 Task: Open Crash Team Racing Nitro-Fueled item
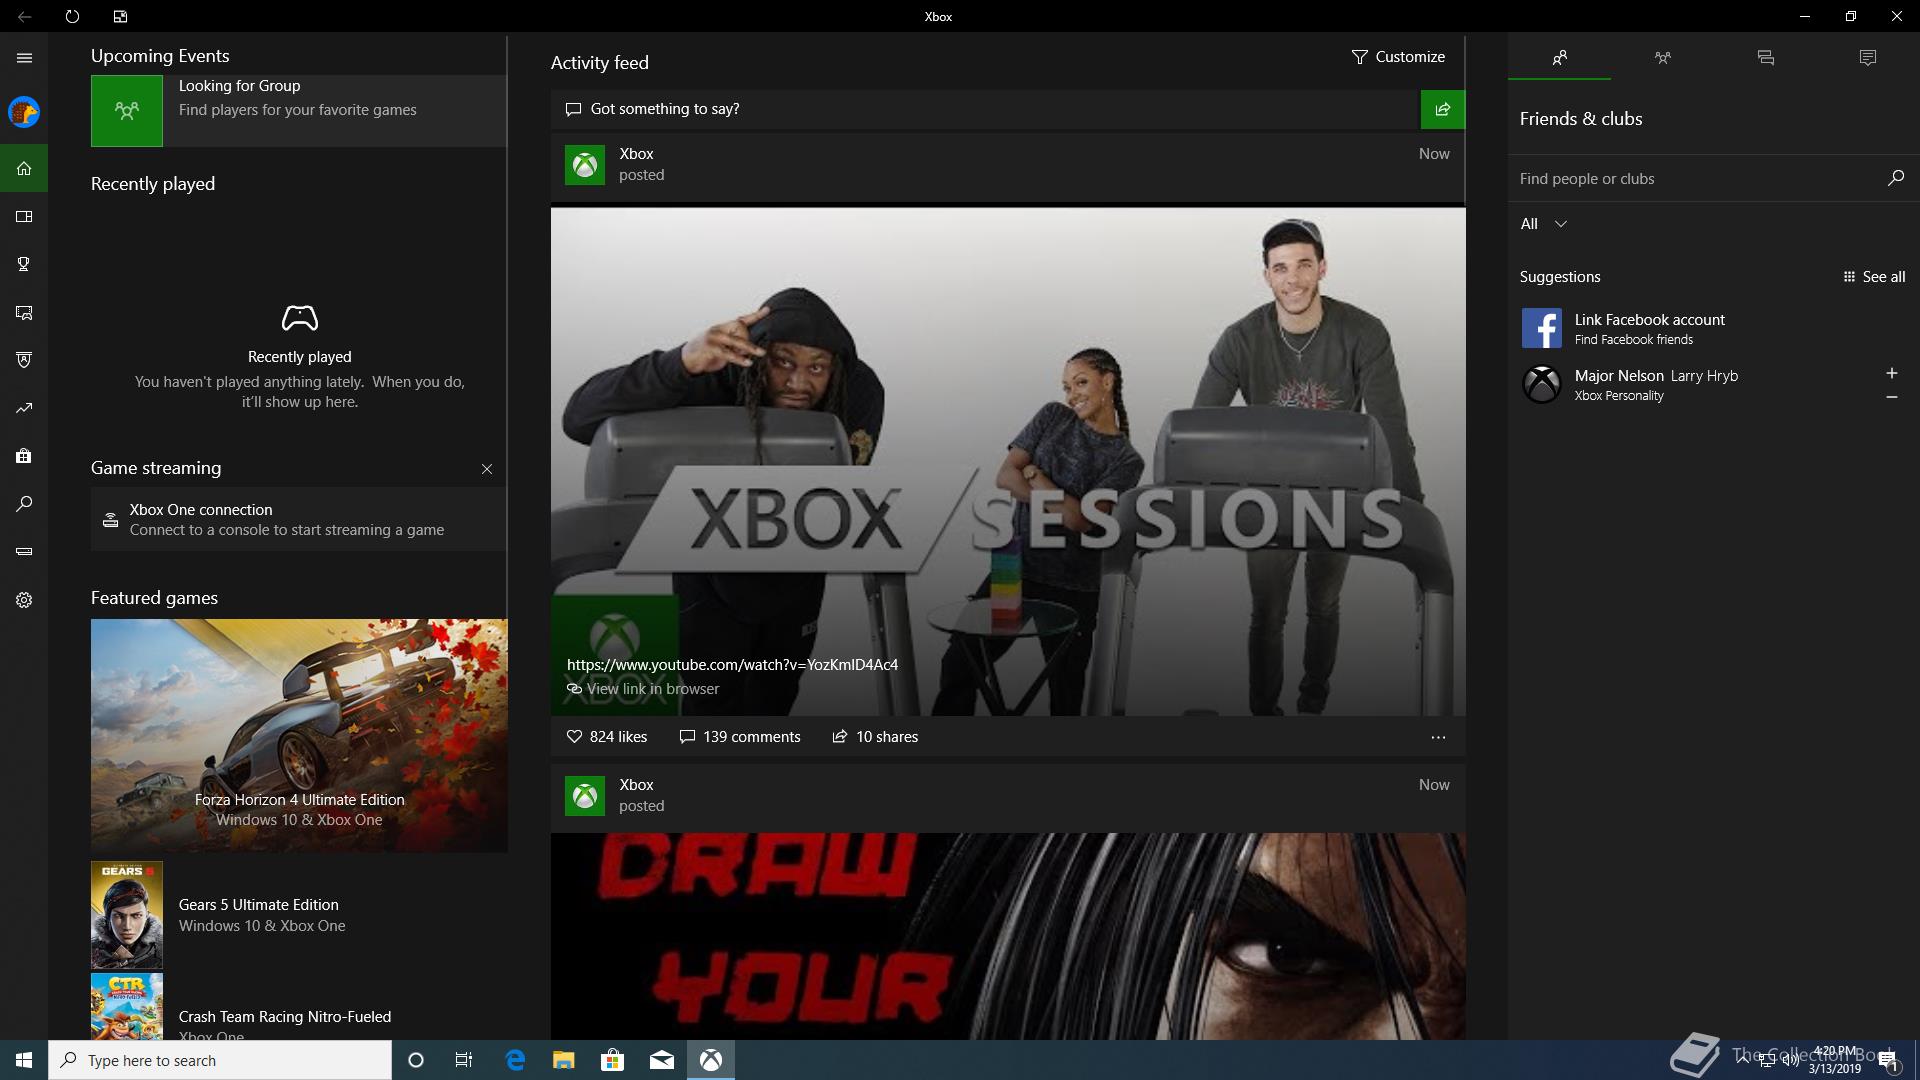click(298, 1007)
